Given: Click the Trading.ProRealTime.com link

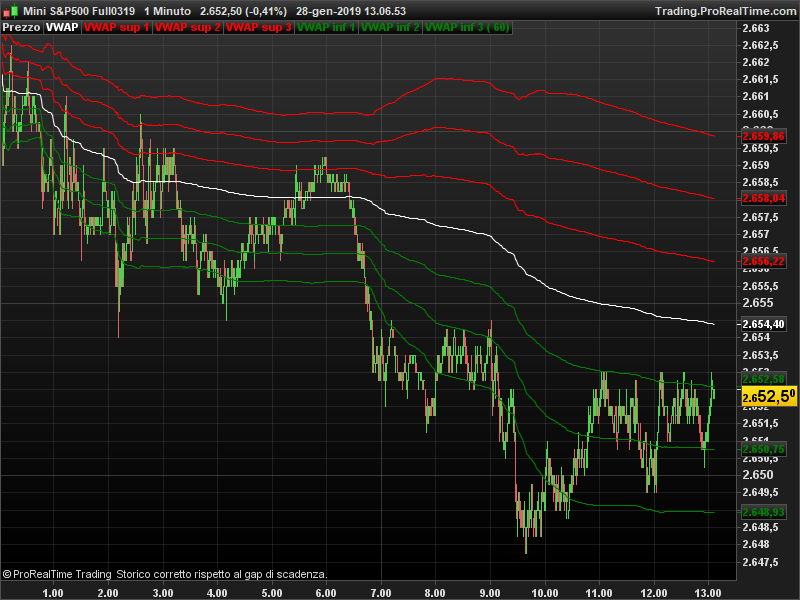Looking at the screenshot, I should pos(726,11).
